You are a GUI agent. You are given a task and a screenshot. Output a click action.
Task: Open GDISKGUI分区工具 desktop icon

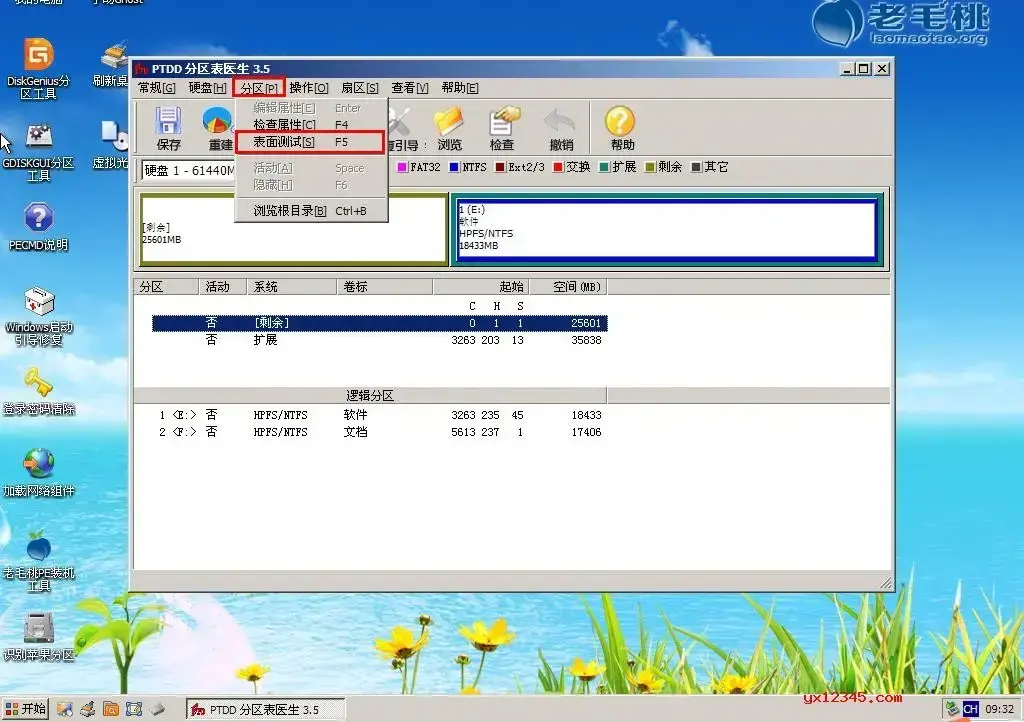point(38,153)
